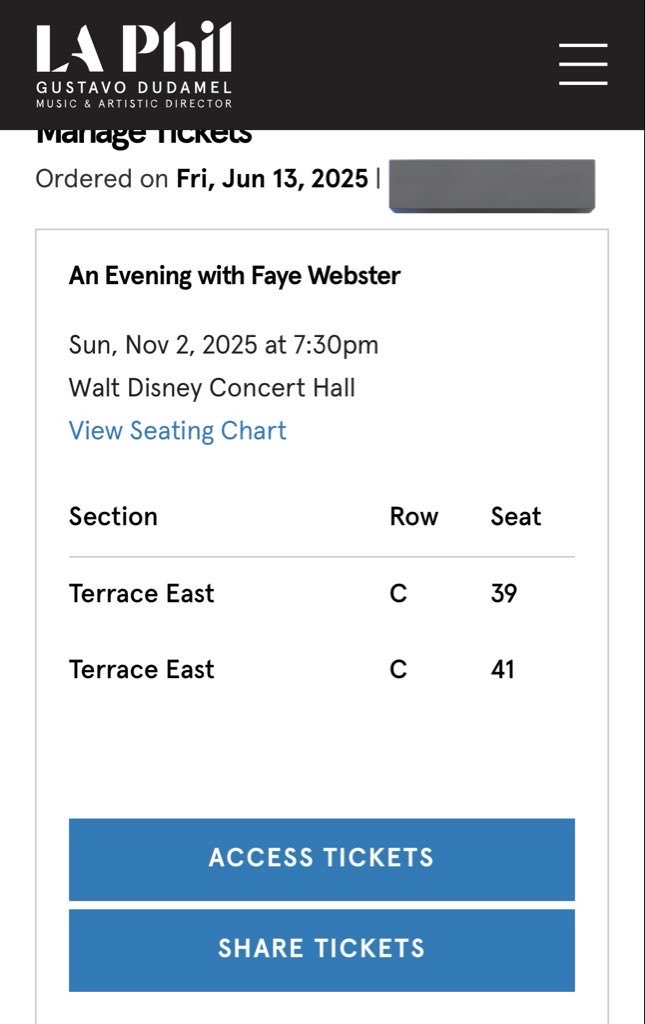645x1024 pixels.
Task: Click the Row column header
Action: [x=414, y=517]
